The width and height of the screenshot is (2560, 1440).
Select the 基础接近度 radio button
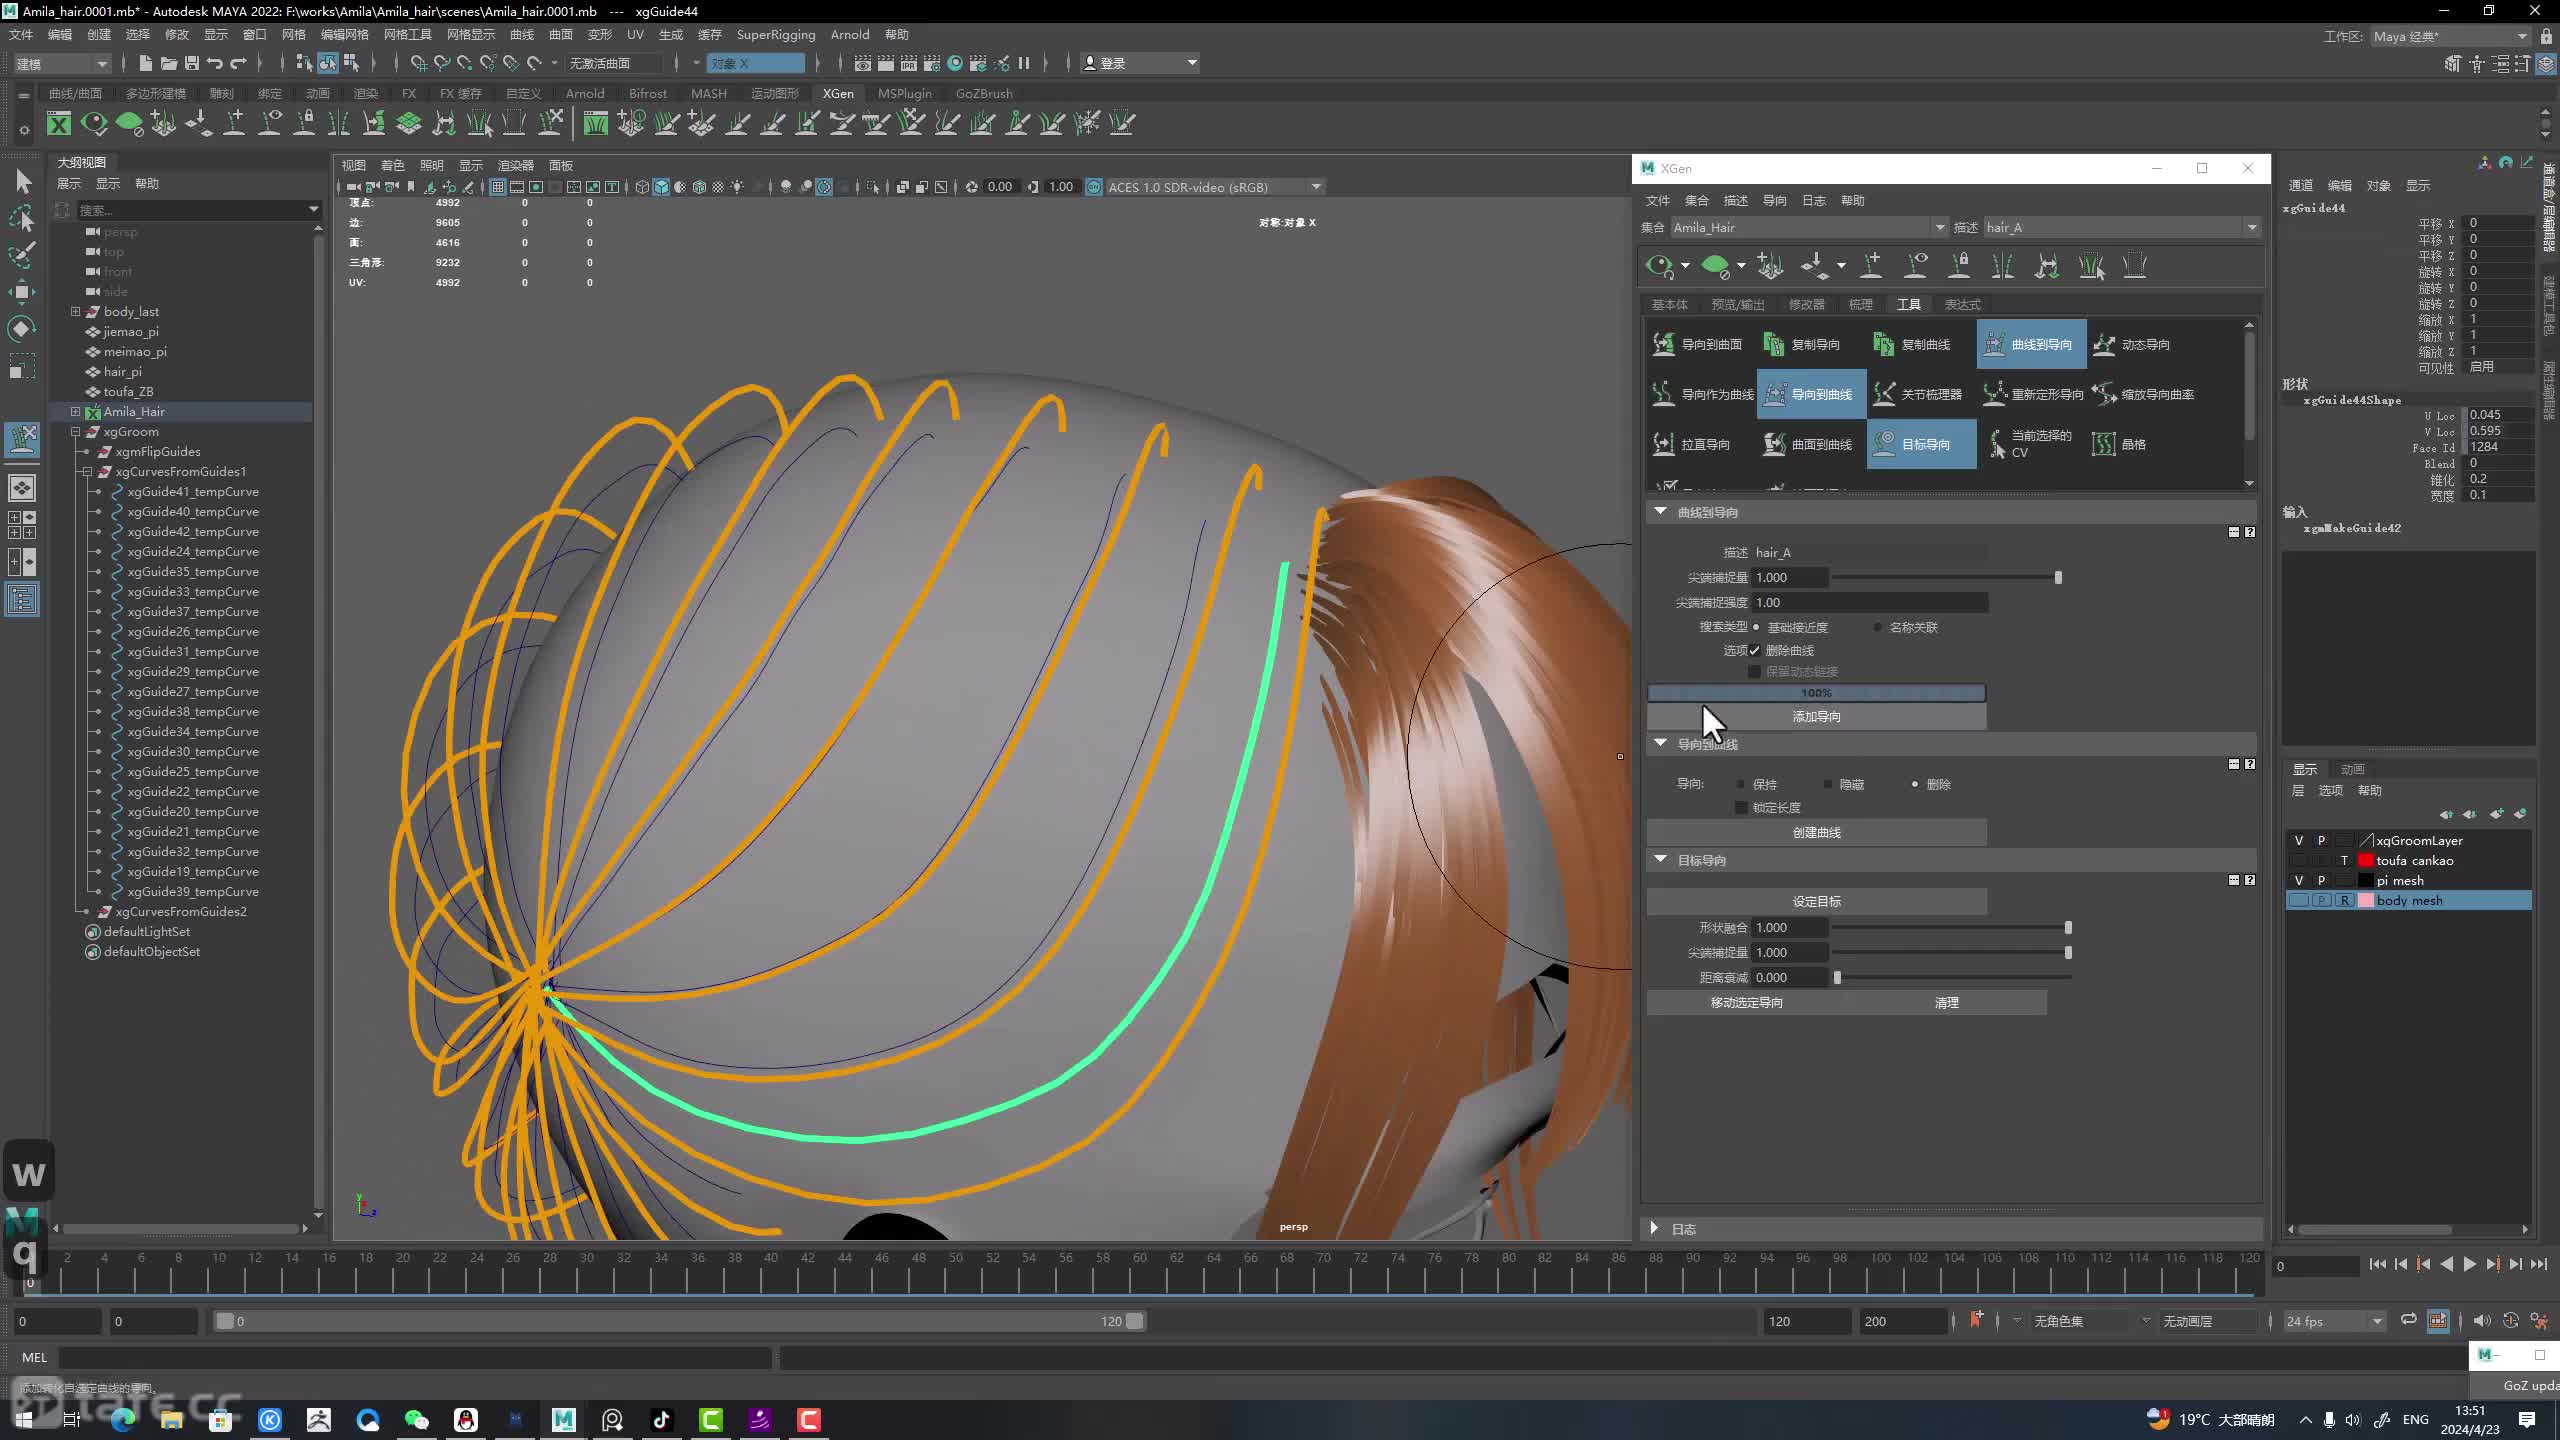click(1756, 627)
